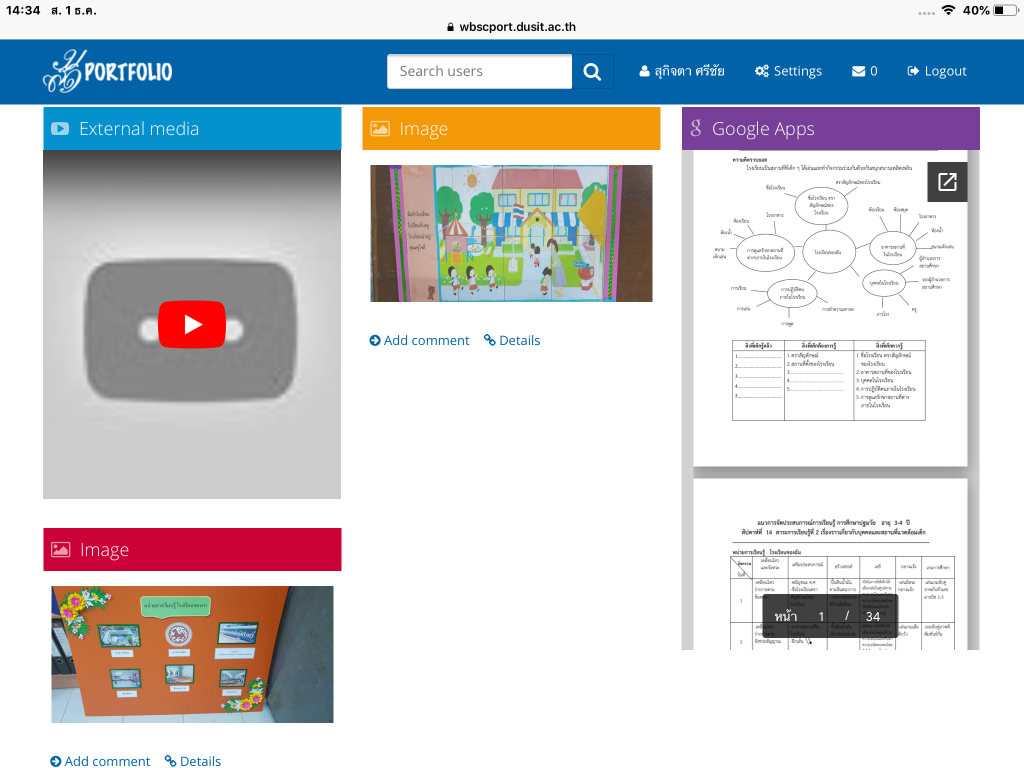
Task: Focus the Search users field
Action: pyautogui.click(x=480, y=71)
